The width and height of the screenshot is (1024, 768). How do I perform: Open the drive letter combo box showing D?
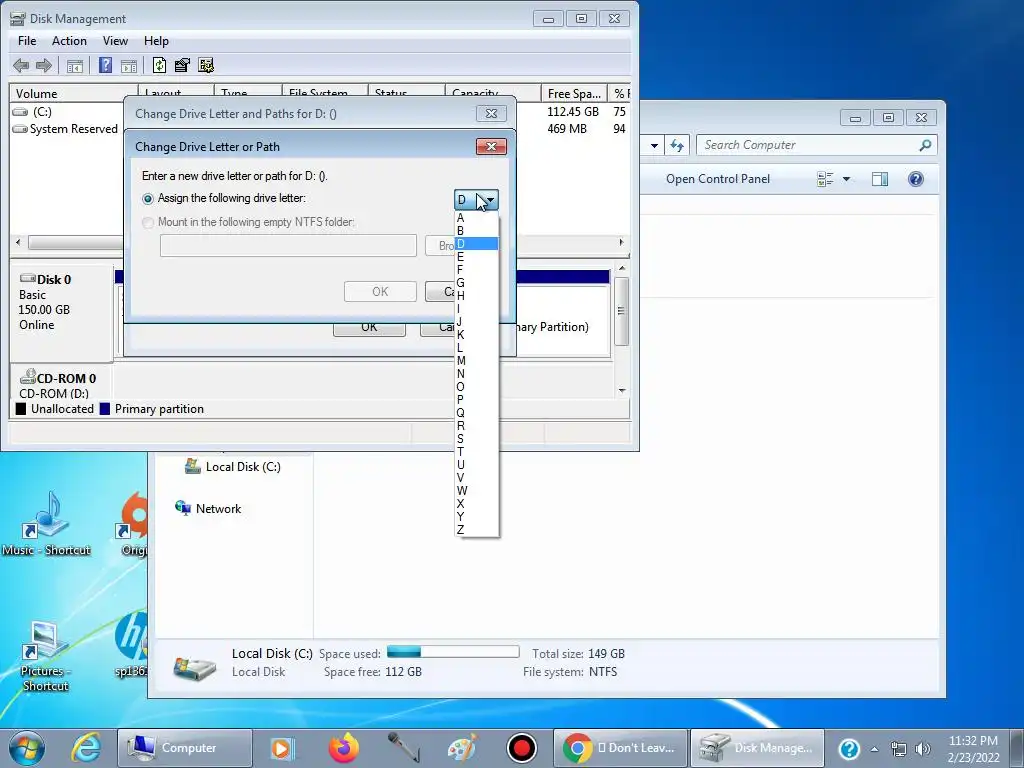pos(476,200)
